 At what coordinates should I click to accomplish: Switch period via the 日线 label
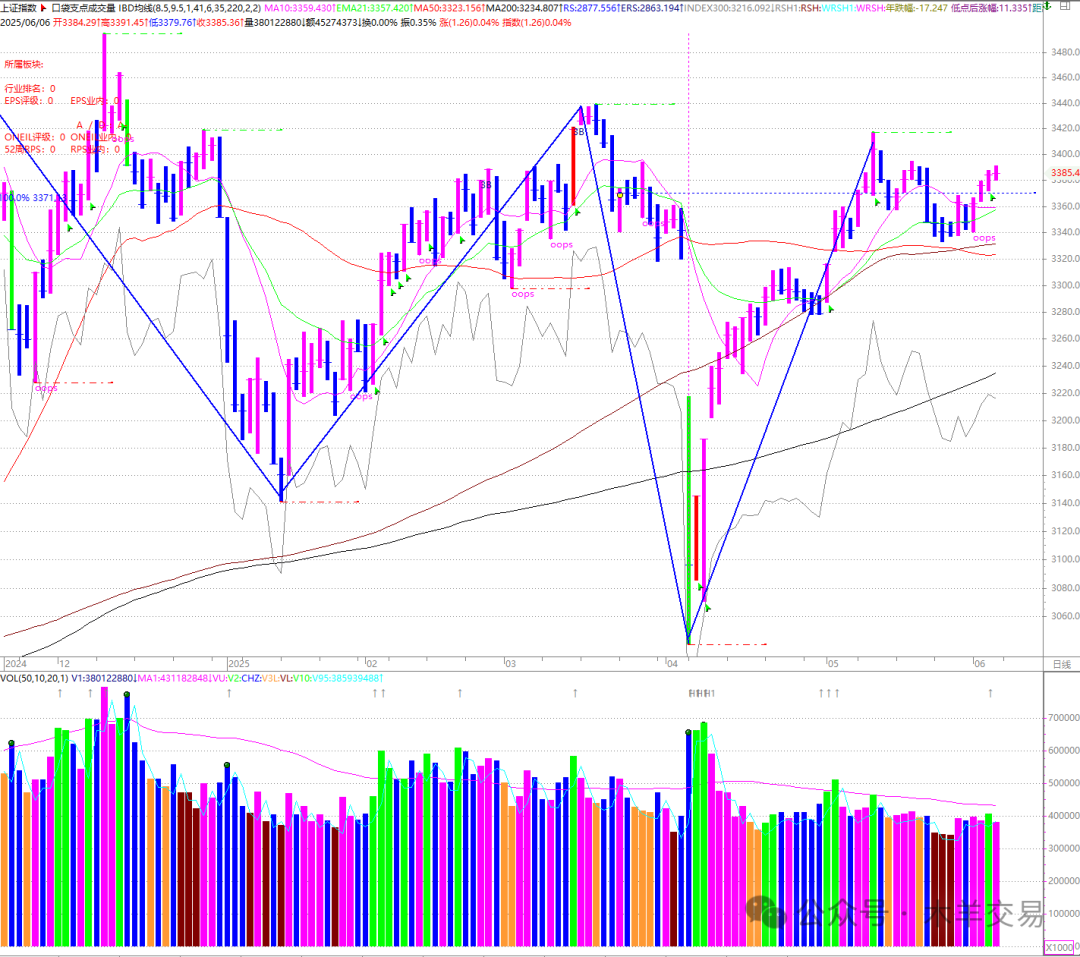click(1061, 664)
